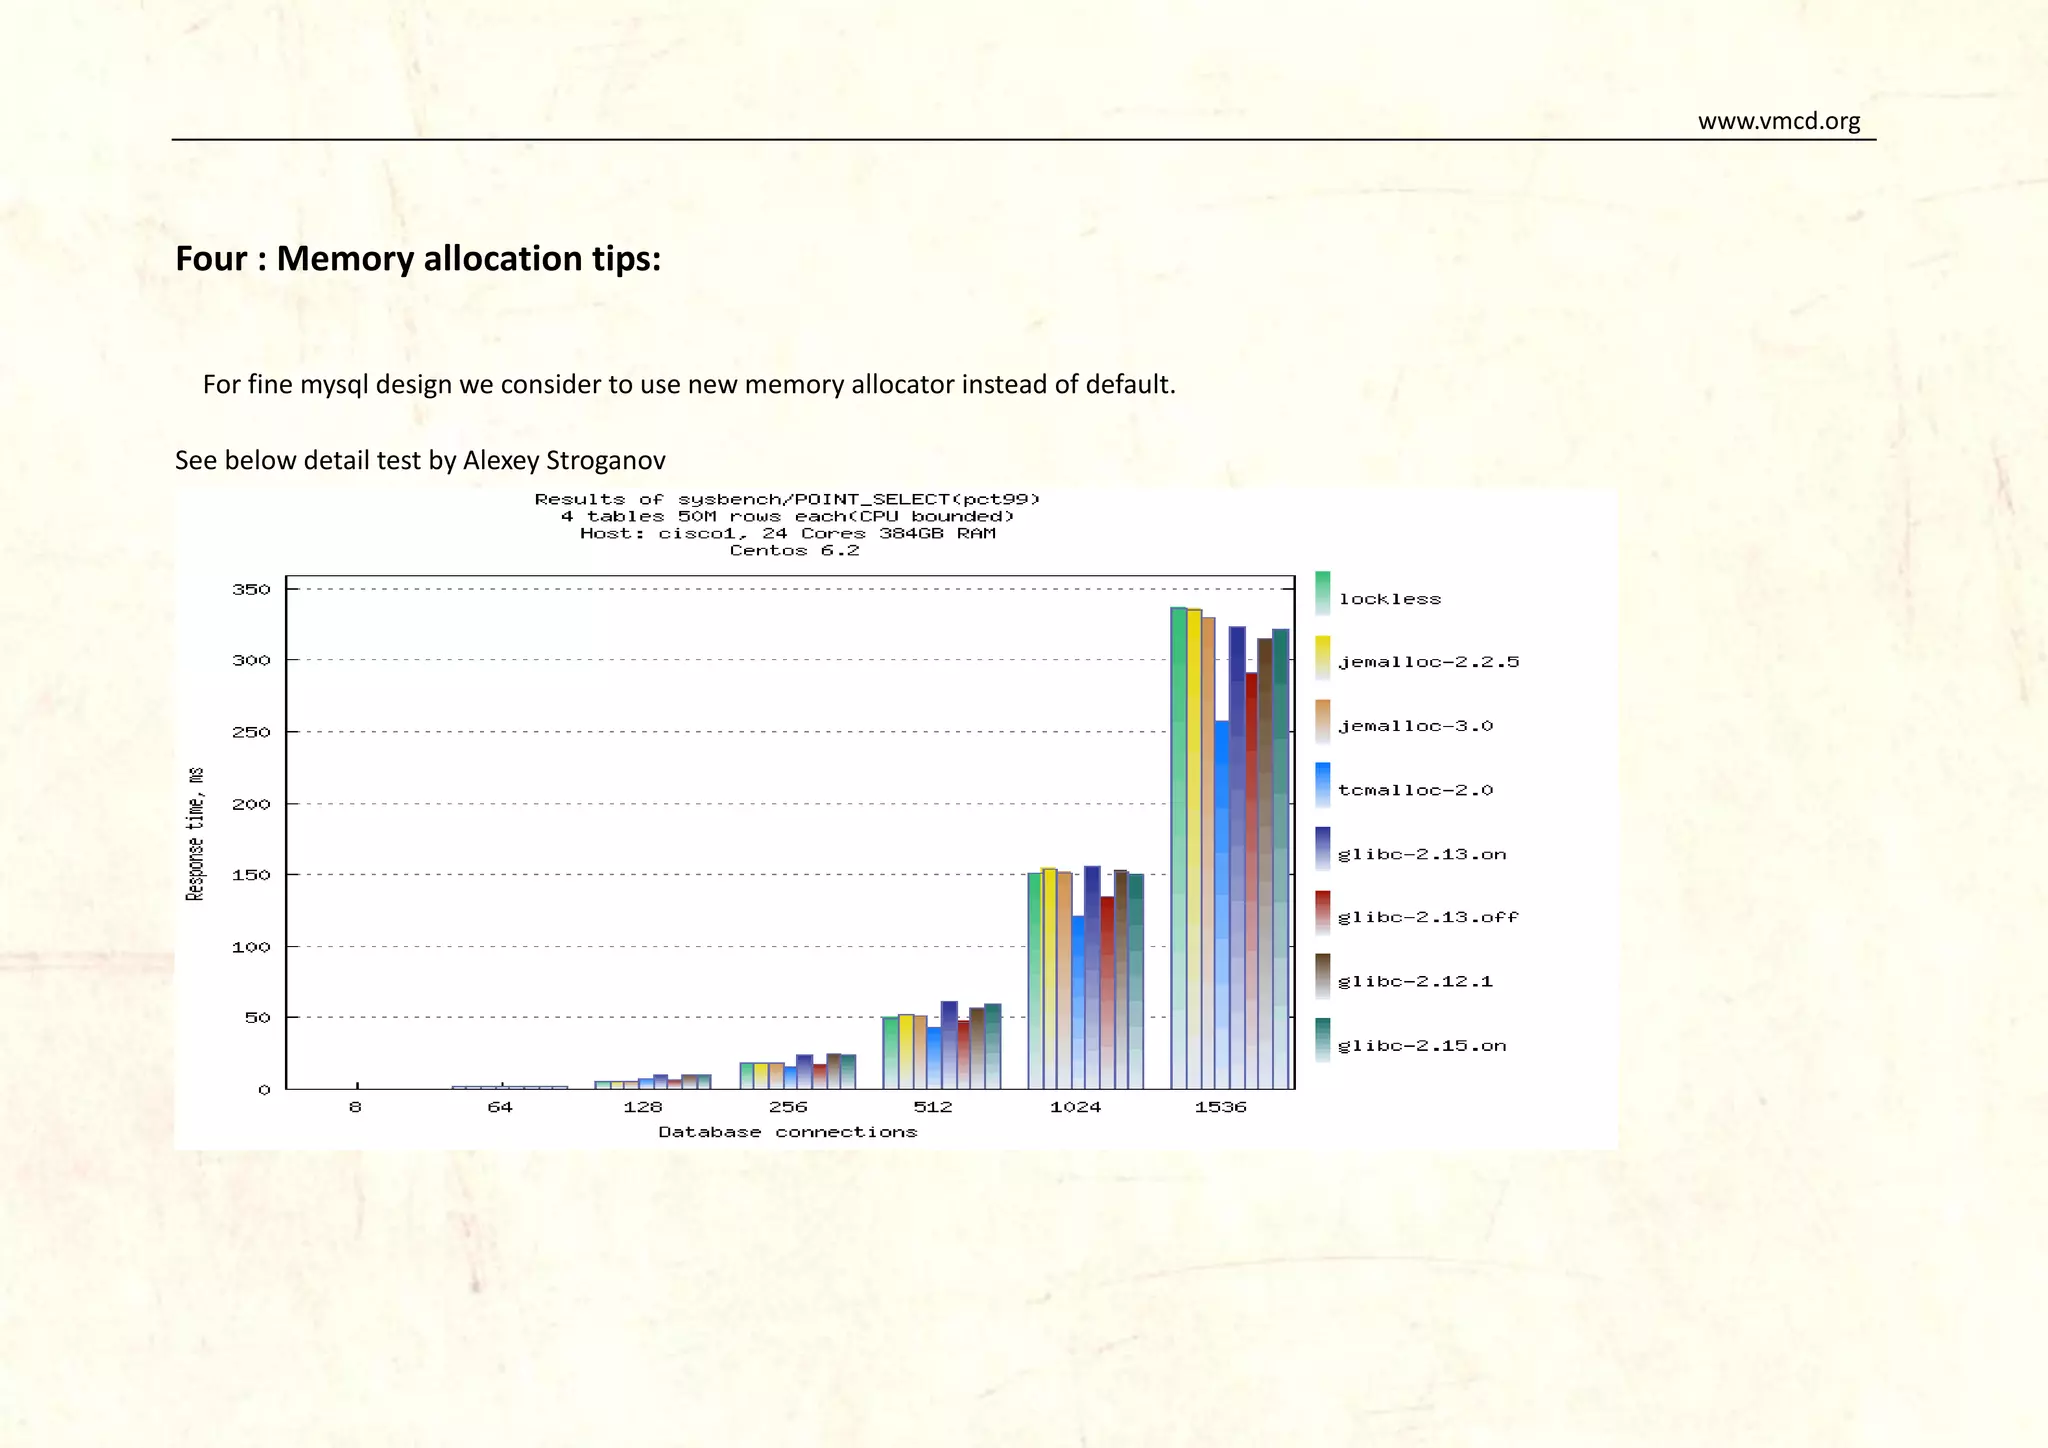Click the chart title Results of sysbench

[787, 499]
